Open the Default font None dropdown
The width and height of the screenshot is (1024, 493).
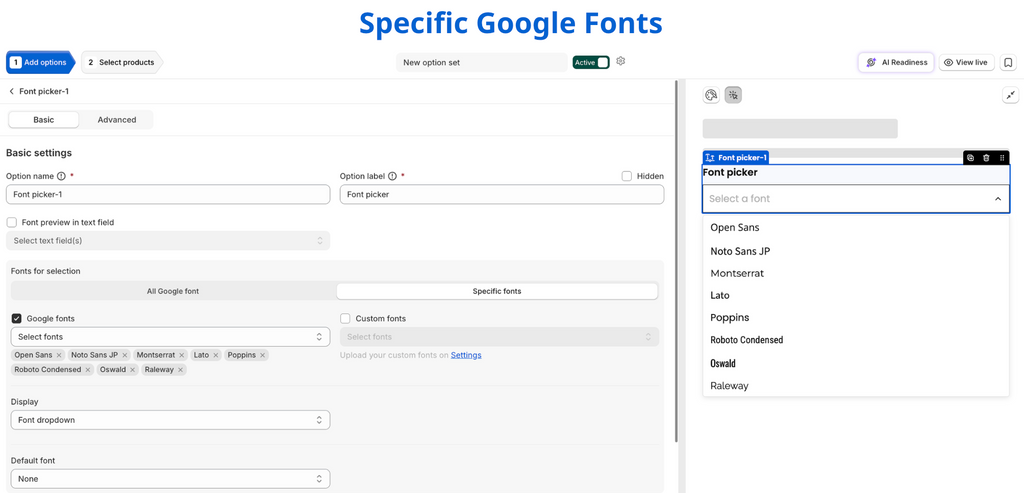(x=170, y=479)
